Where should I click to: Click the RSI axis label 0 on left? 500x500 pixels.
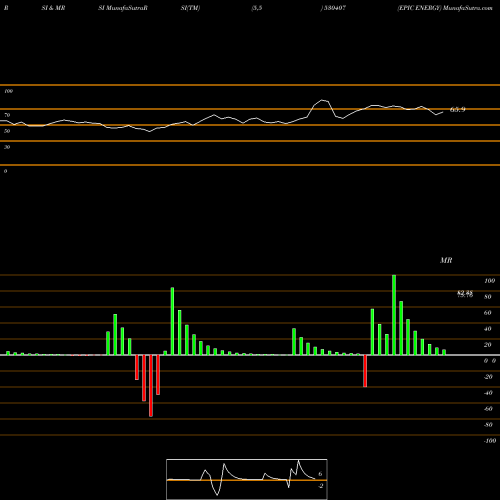[x=5, y=171]
